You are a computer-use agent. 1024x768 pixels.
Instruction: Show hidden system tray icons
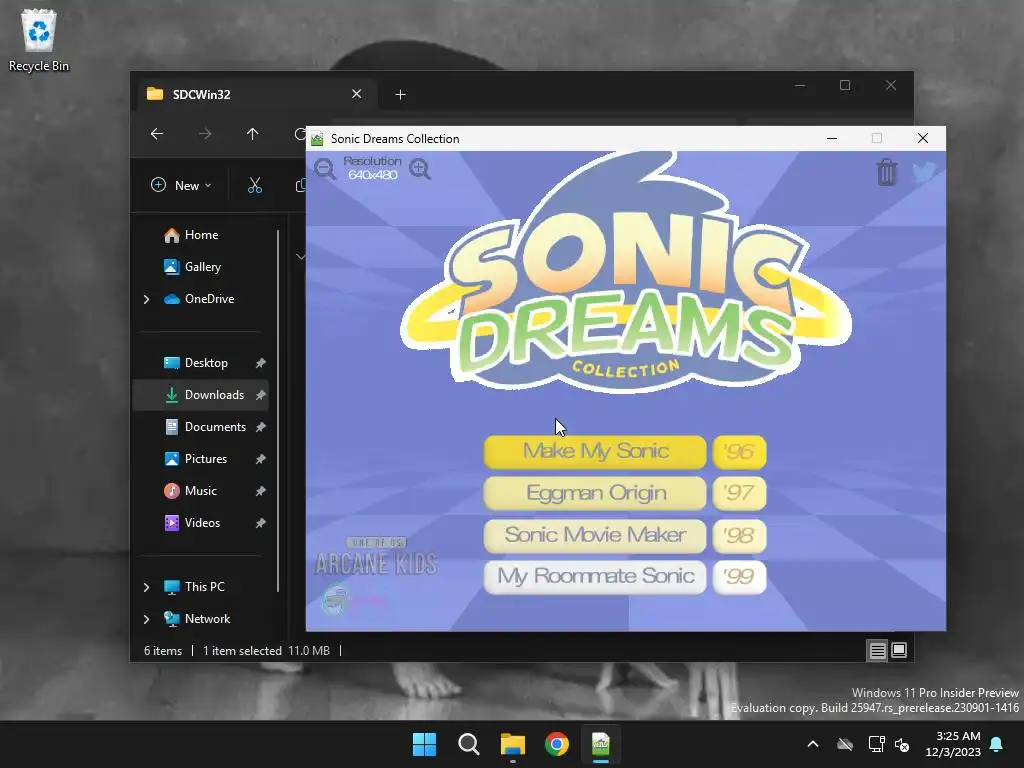813,744
